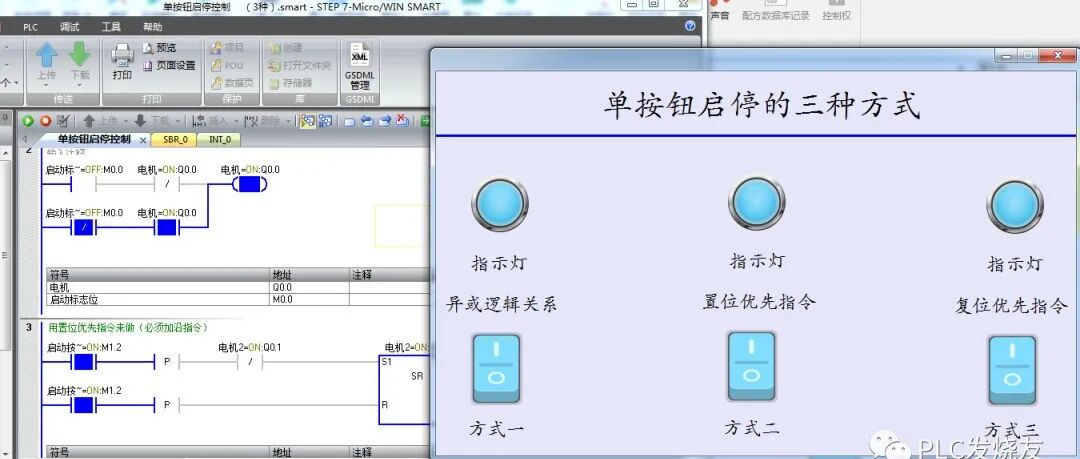Click network 3 comment 用置位优先指令来做

(x=129, y=327)
